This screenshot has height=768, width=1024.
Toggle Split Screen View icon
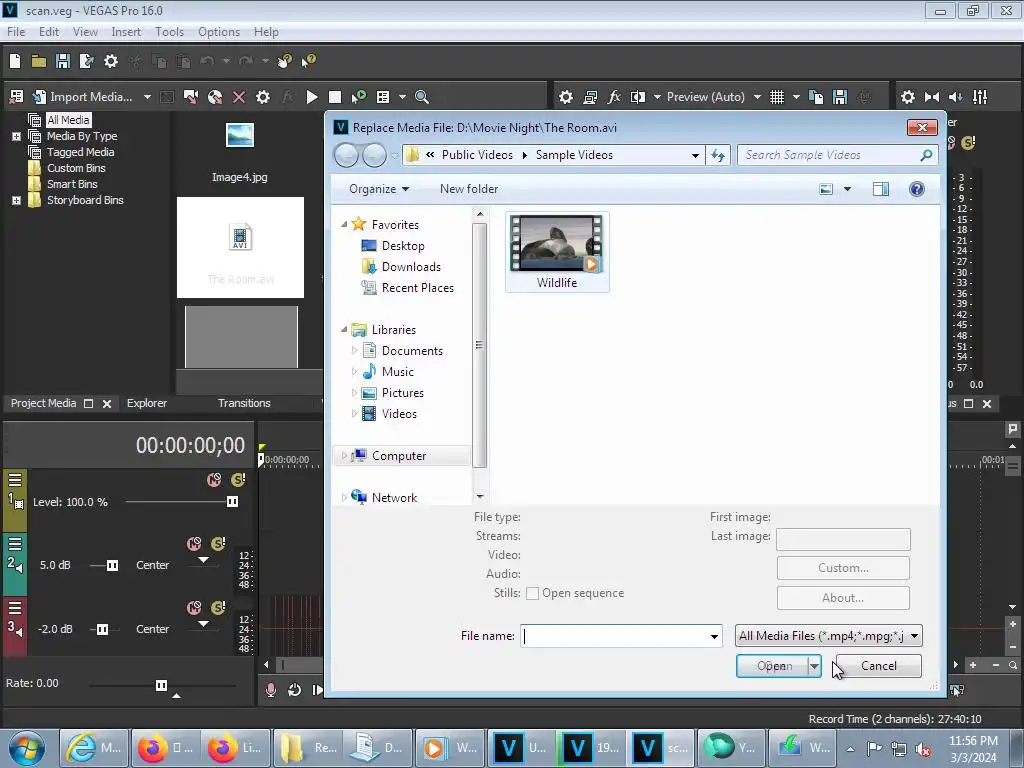coord(638,97)
